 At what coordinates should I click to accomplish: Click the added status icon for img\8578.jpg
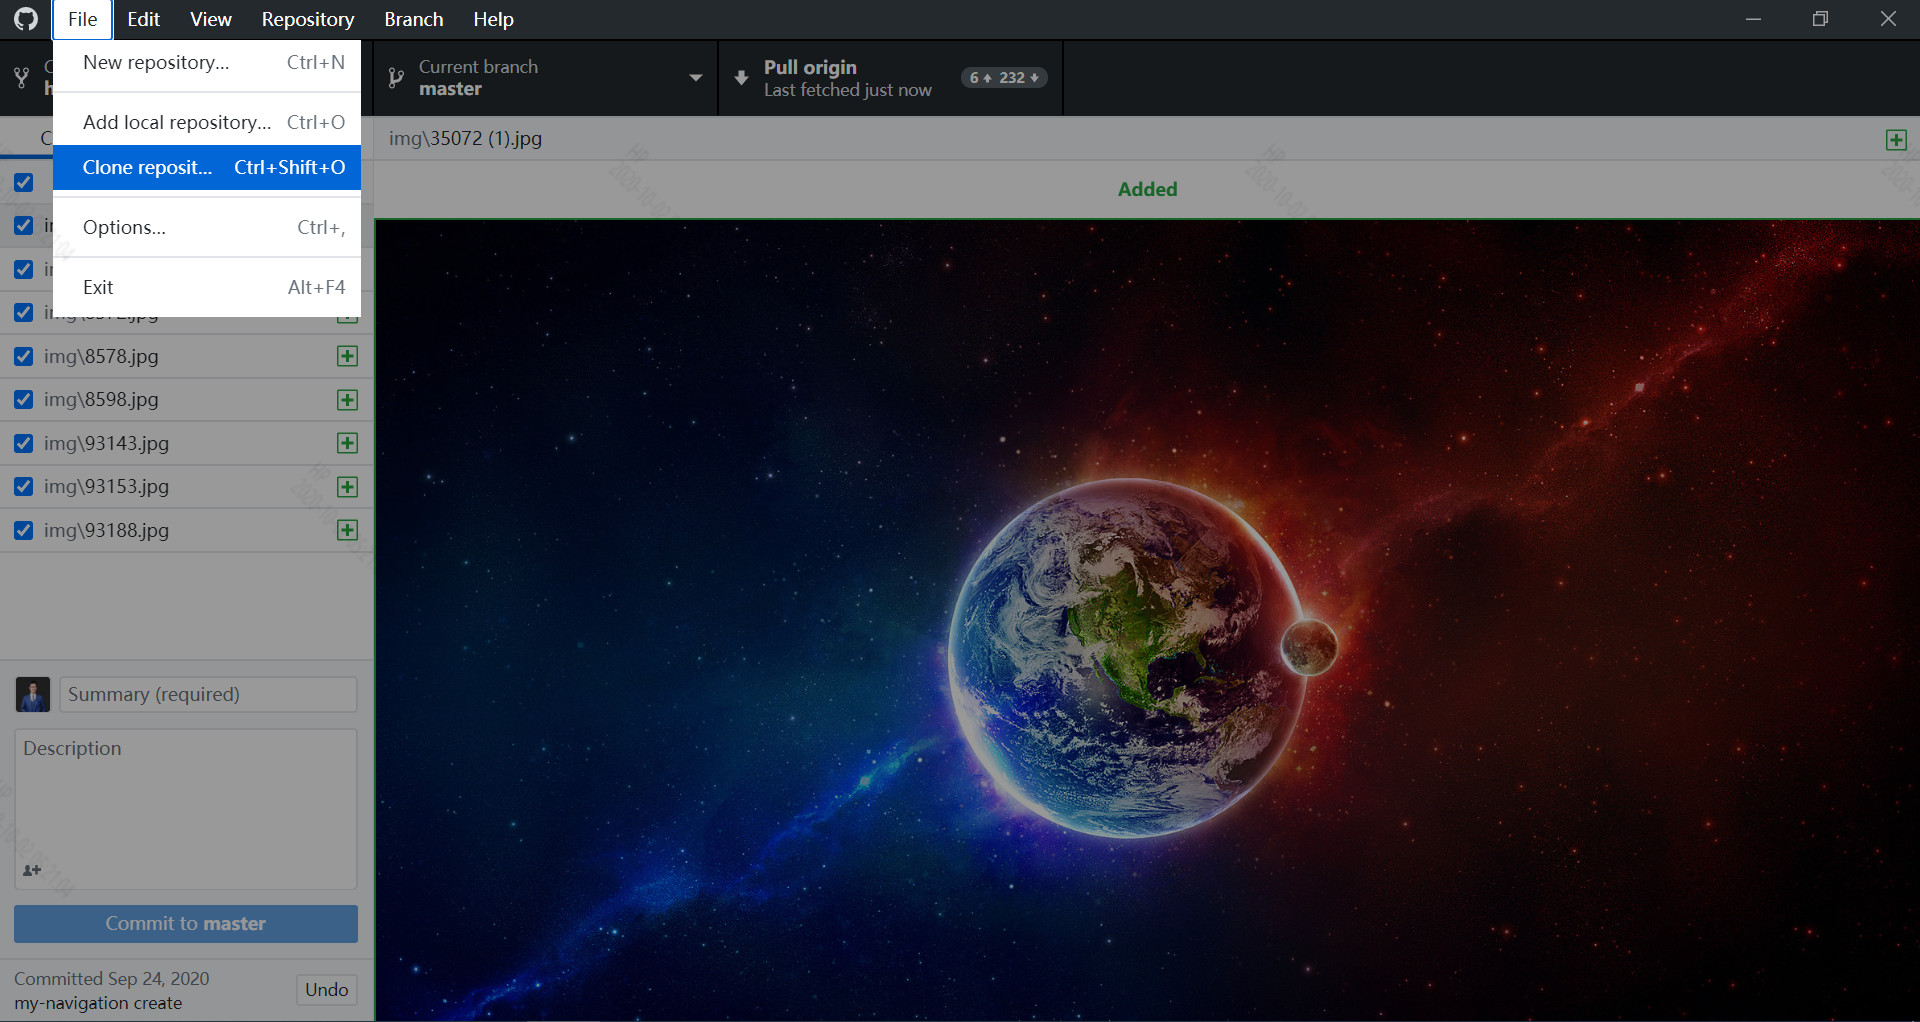pos(347,356)
